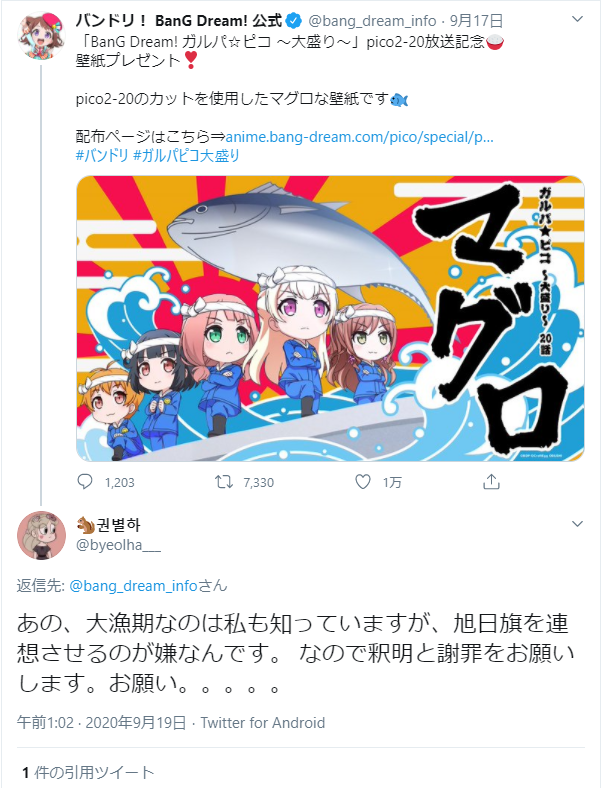Open the byeolha user avatar
Viewport: 602px width, 788px height.
point(41,535)
